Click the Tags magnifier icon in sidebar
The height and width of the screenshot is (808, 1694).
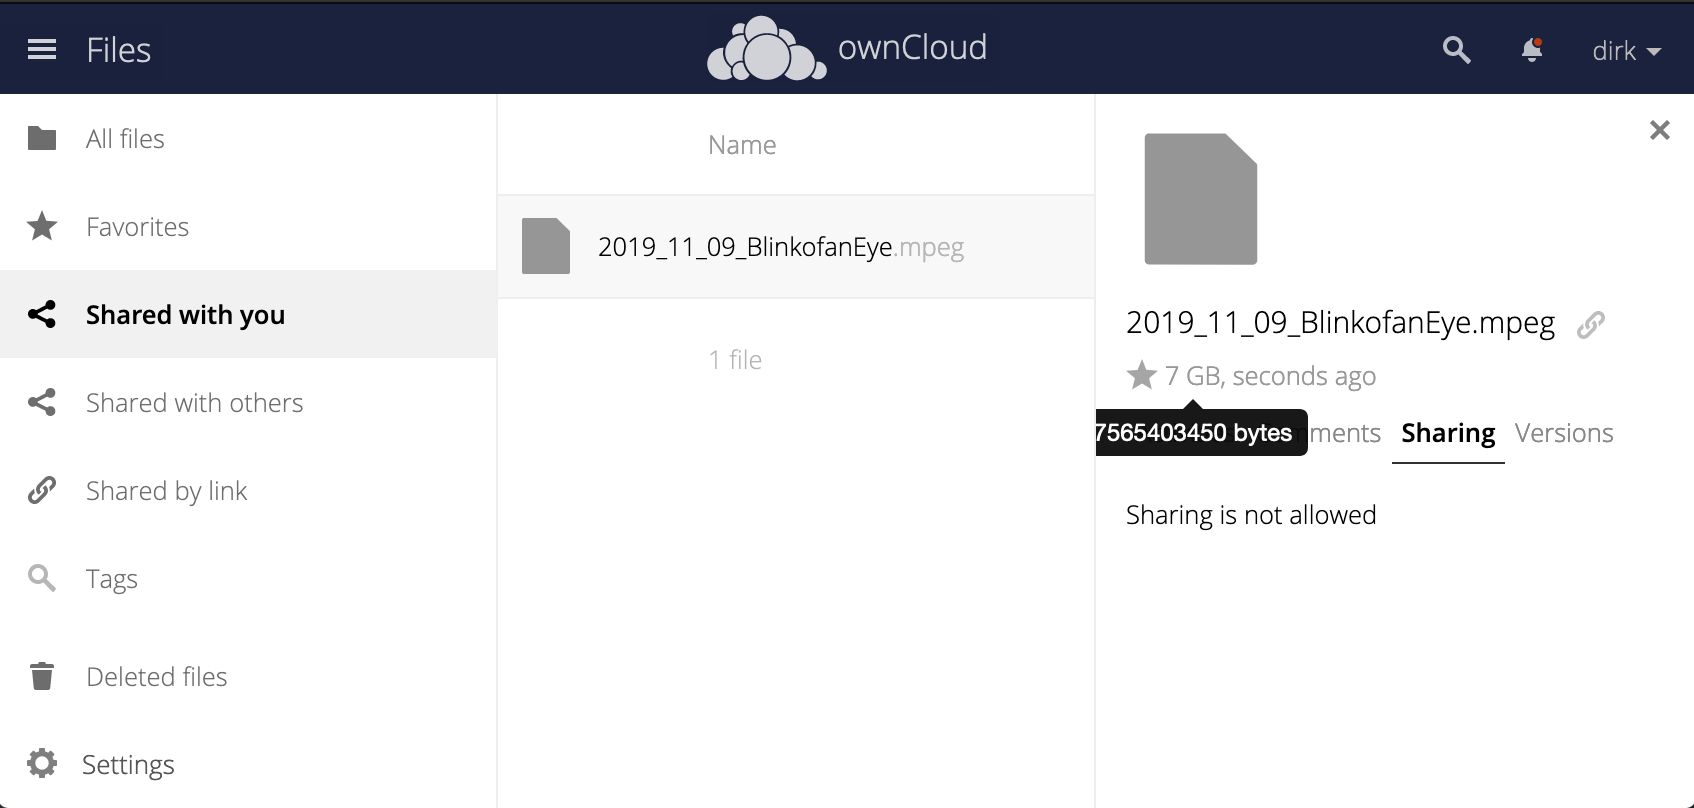[42, 578]
